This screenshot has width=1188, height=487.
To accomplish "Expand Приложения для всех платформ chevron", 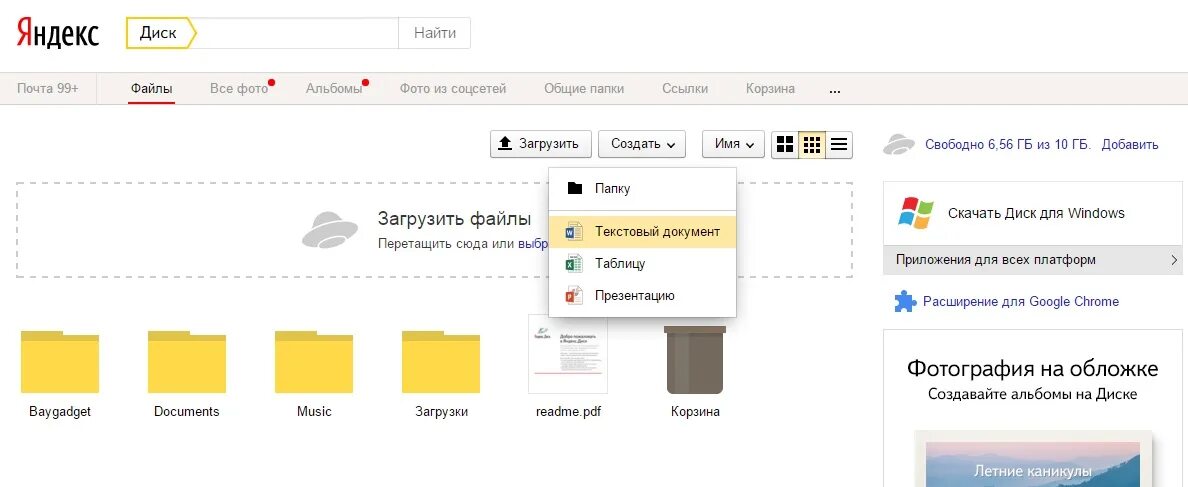I will pyautogui.click(x=1174, y=260).
